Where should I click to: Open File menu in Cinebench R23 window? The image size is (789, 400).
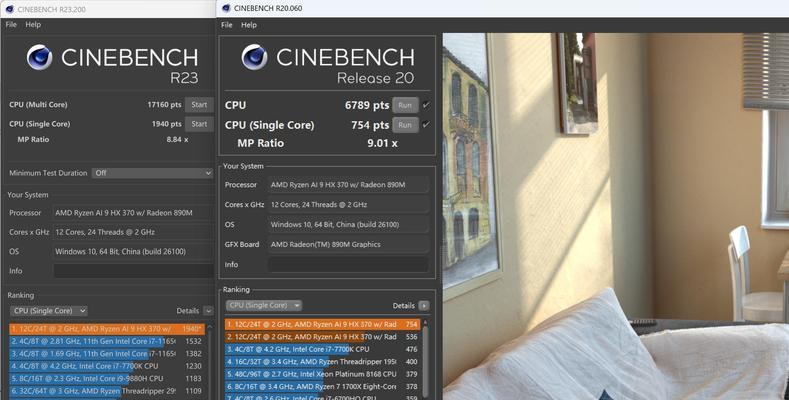[x=11, y=24]
